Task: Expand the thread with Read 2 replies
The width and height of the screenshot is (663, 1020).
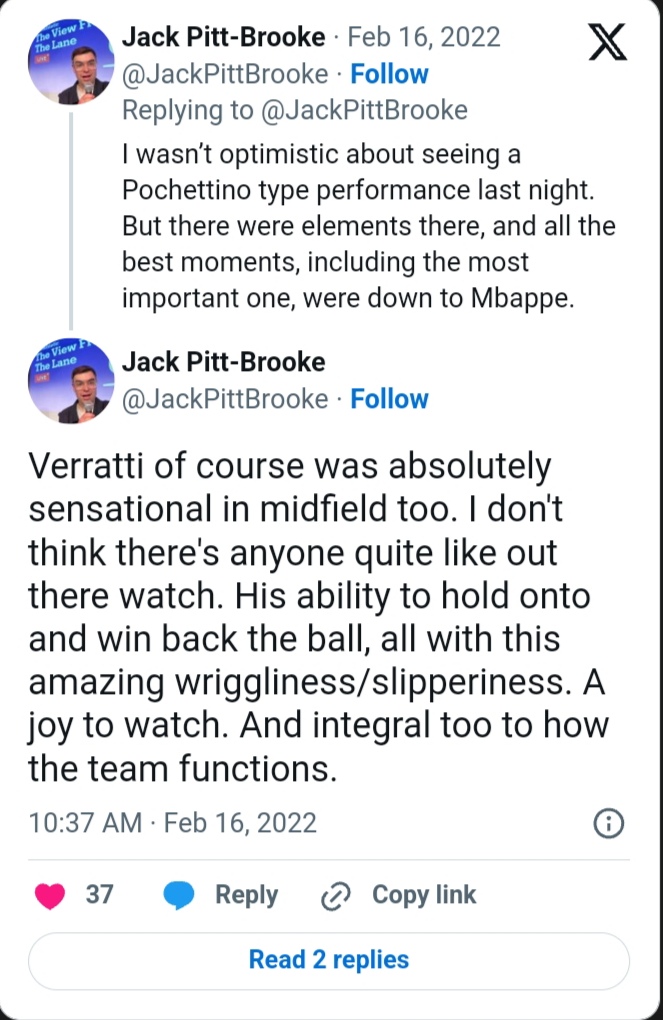Action: tap(329, 960)
